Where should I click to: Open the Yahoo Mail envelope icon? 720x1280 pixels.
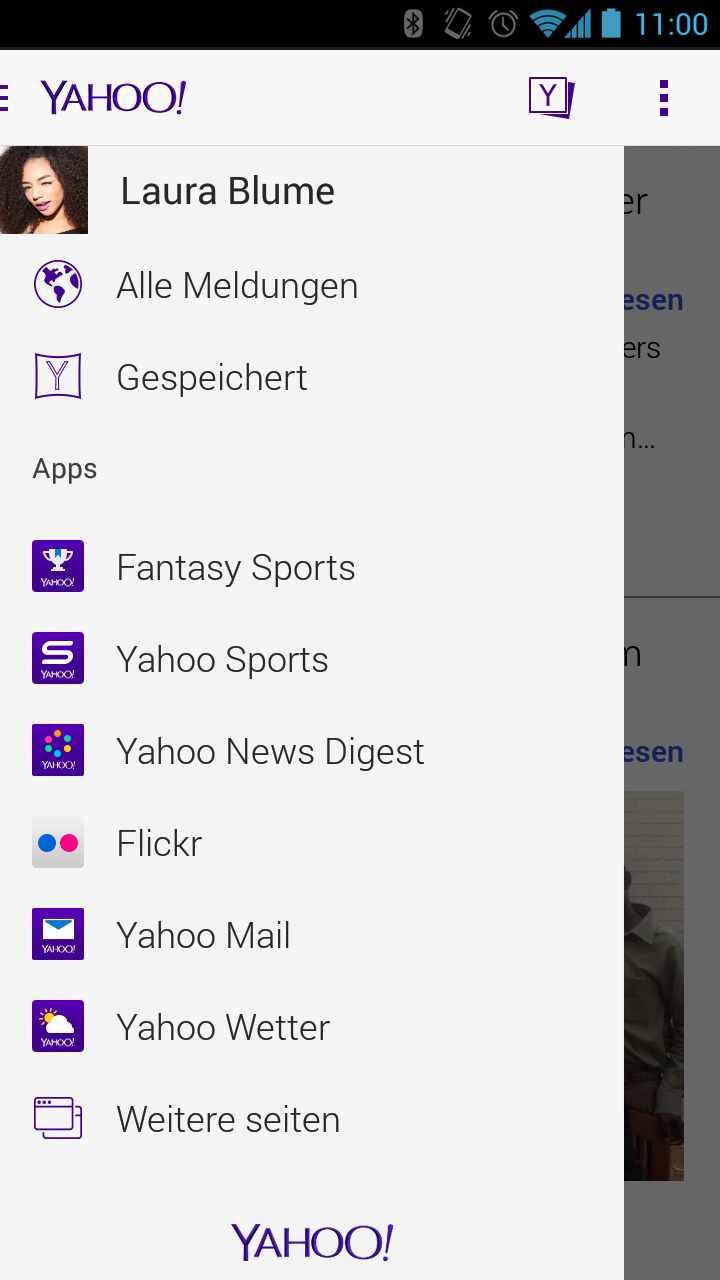point(58,934)
